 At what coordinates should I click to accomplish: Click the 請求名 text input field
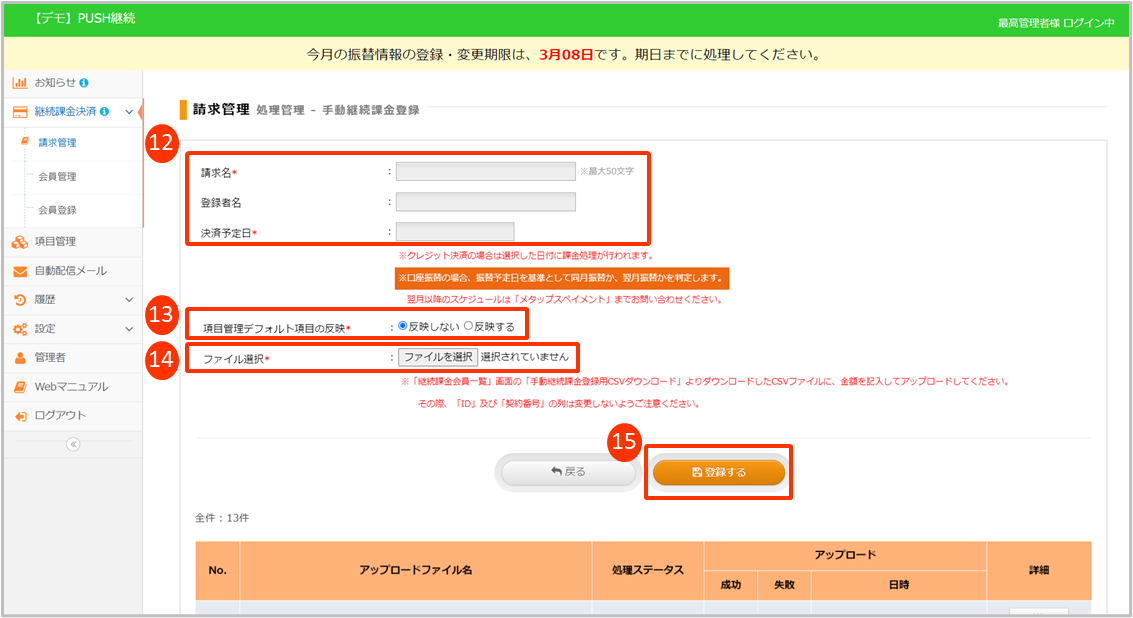485,171
